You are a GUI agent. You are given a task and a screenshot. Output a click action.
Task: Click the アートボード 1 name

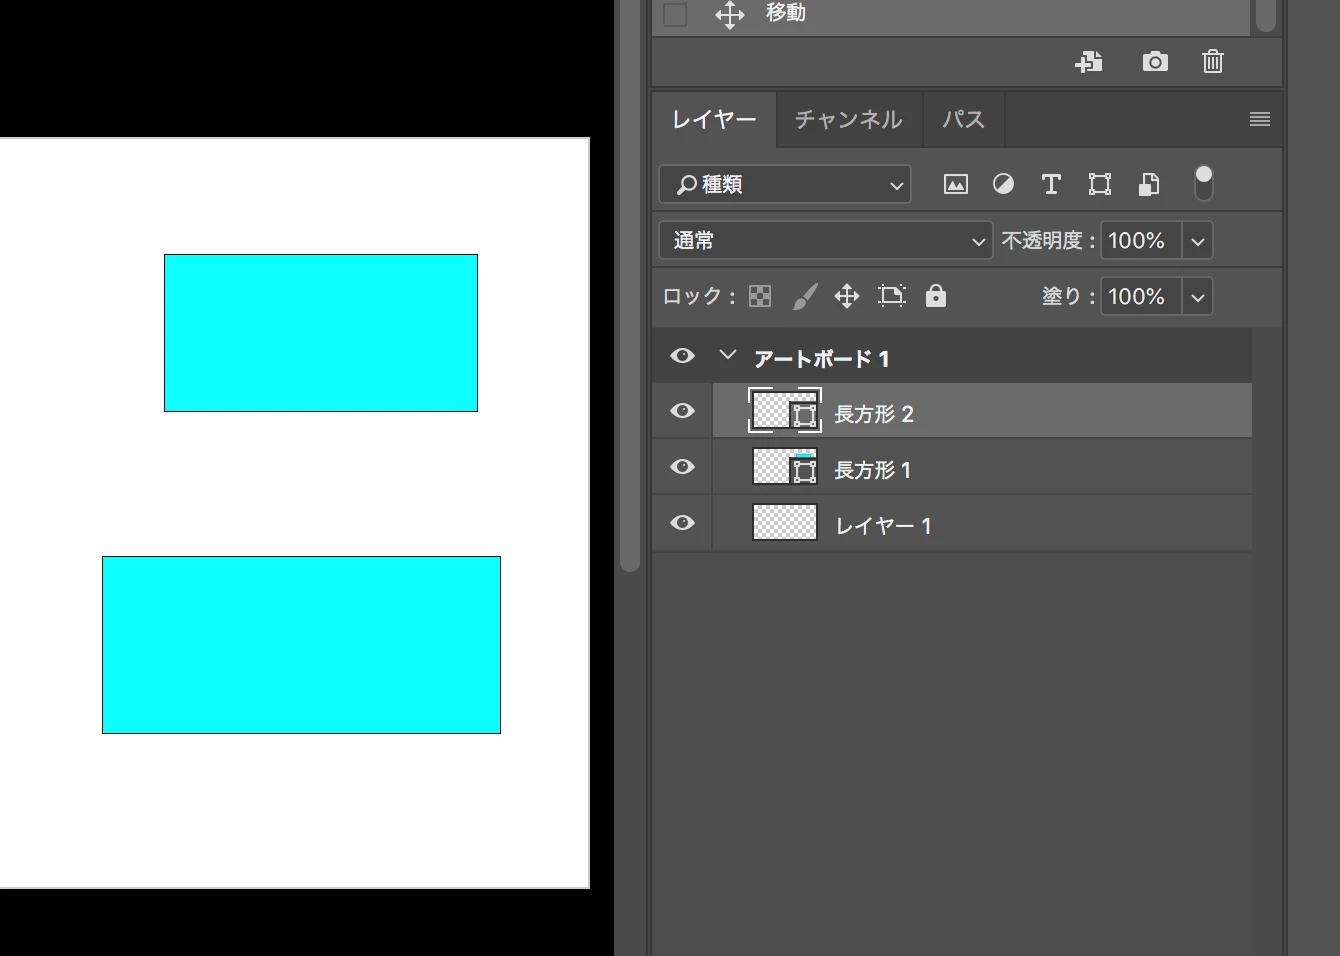(821, 359)
